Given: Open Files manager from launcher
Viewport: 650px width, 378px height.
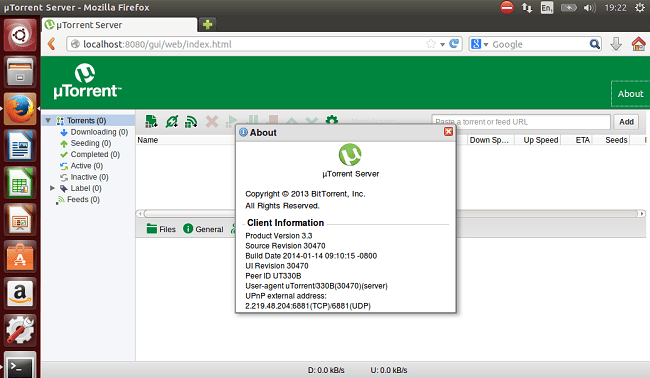Looking at the screenshot, I should click(20, 72).
